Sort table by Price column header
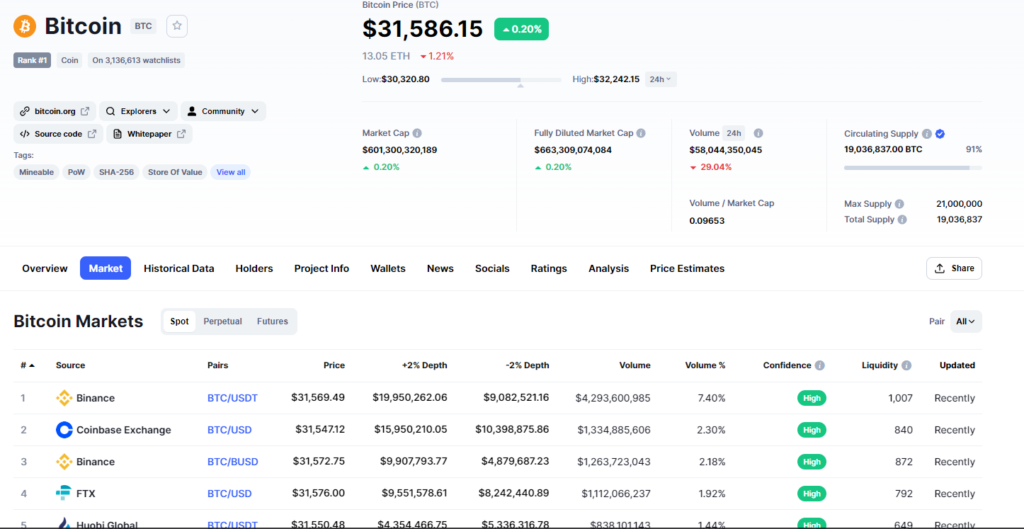1024x529 pixels. [334, 365]
